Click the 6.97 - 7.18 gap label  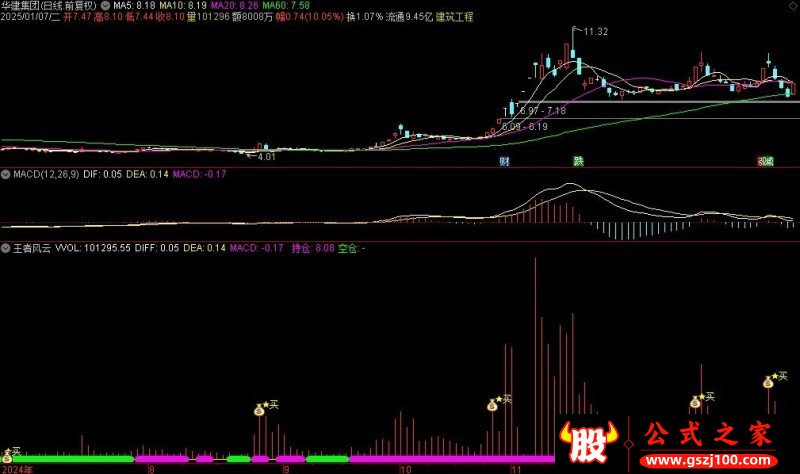tap(543, 111)
